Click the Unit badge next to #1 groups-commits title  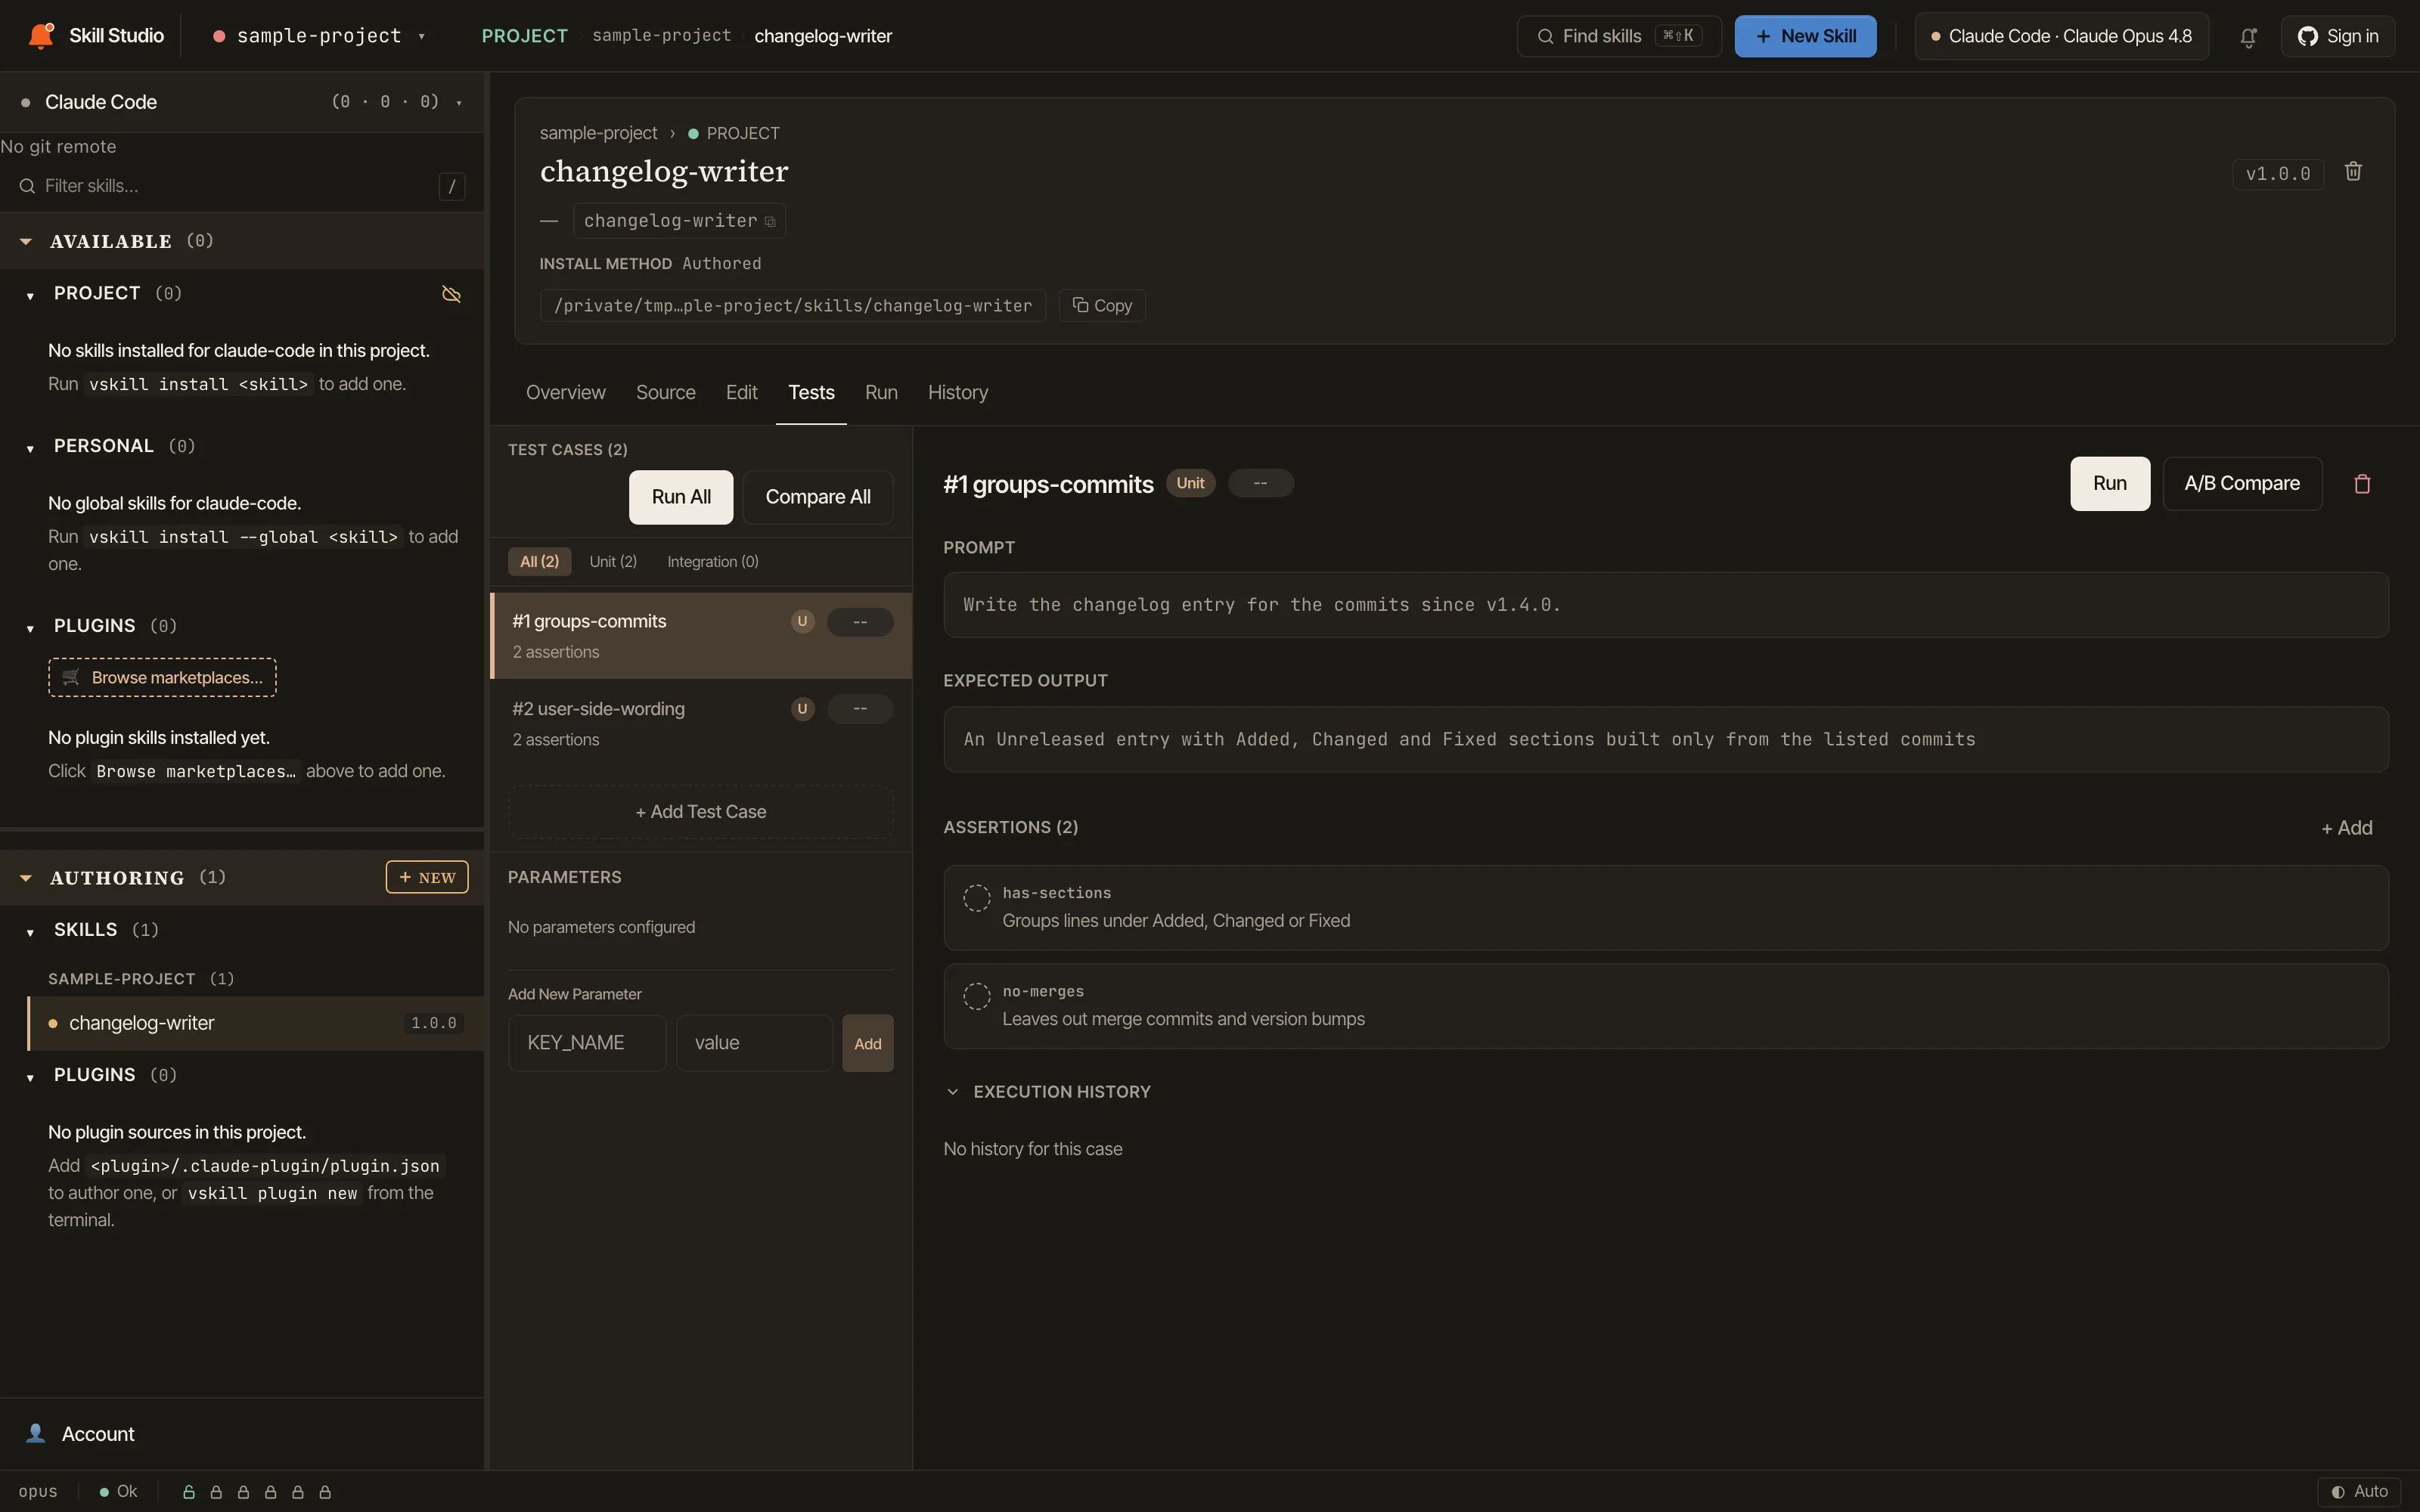click(x=1190, y=484)
